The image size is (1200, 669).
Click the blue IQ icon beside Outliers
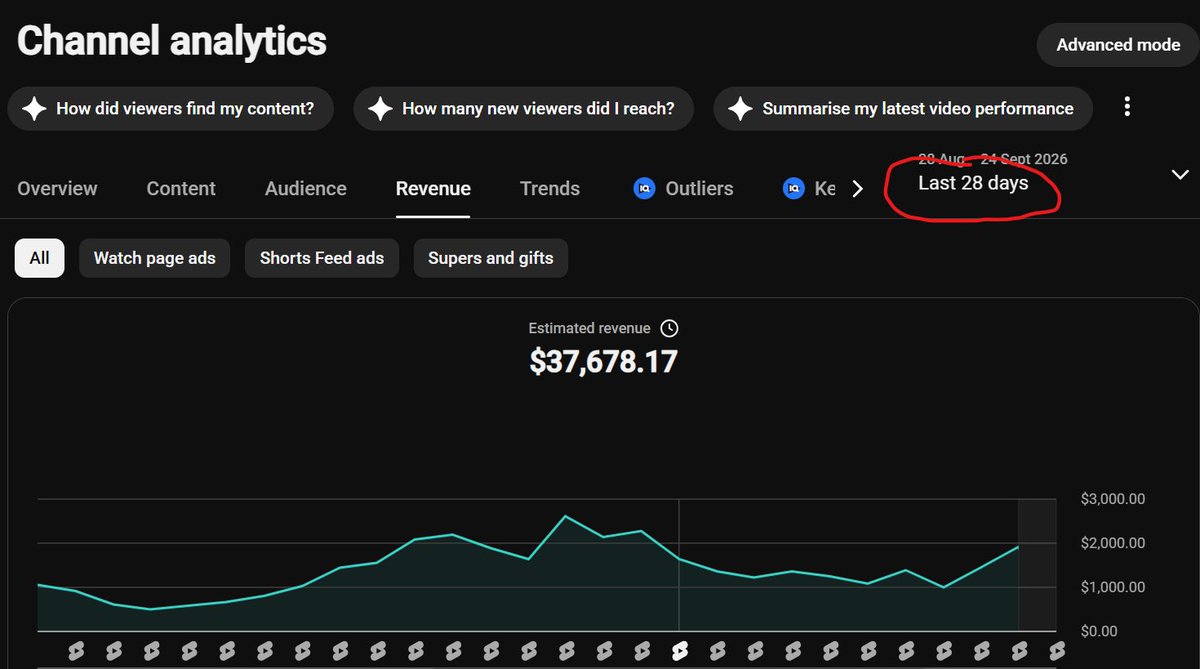[644, 188]
